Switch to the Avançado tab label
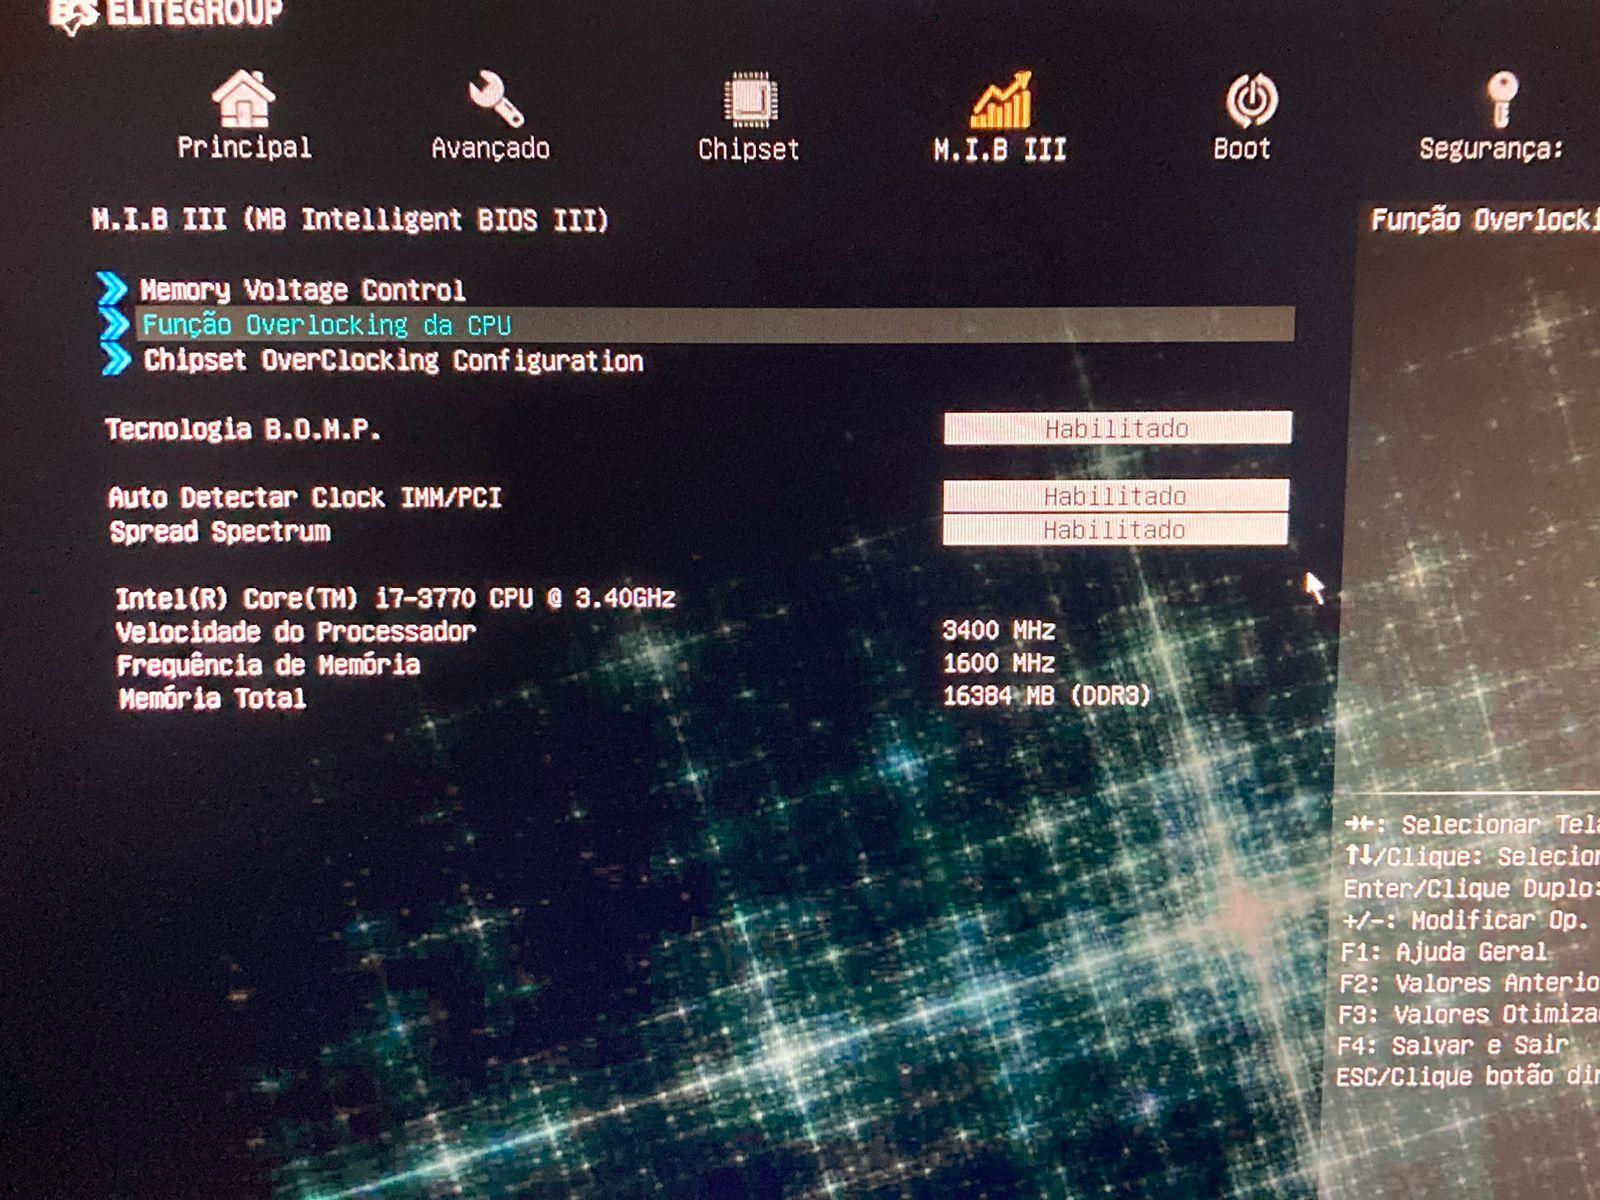 coord(490,149)
